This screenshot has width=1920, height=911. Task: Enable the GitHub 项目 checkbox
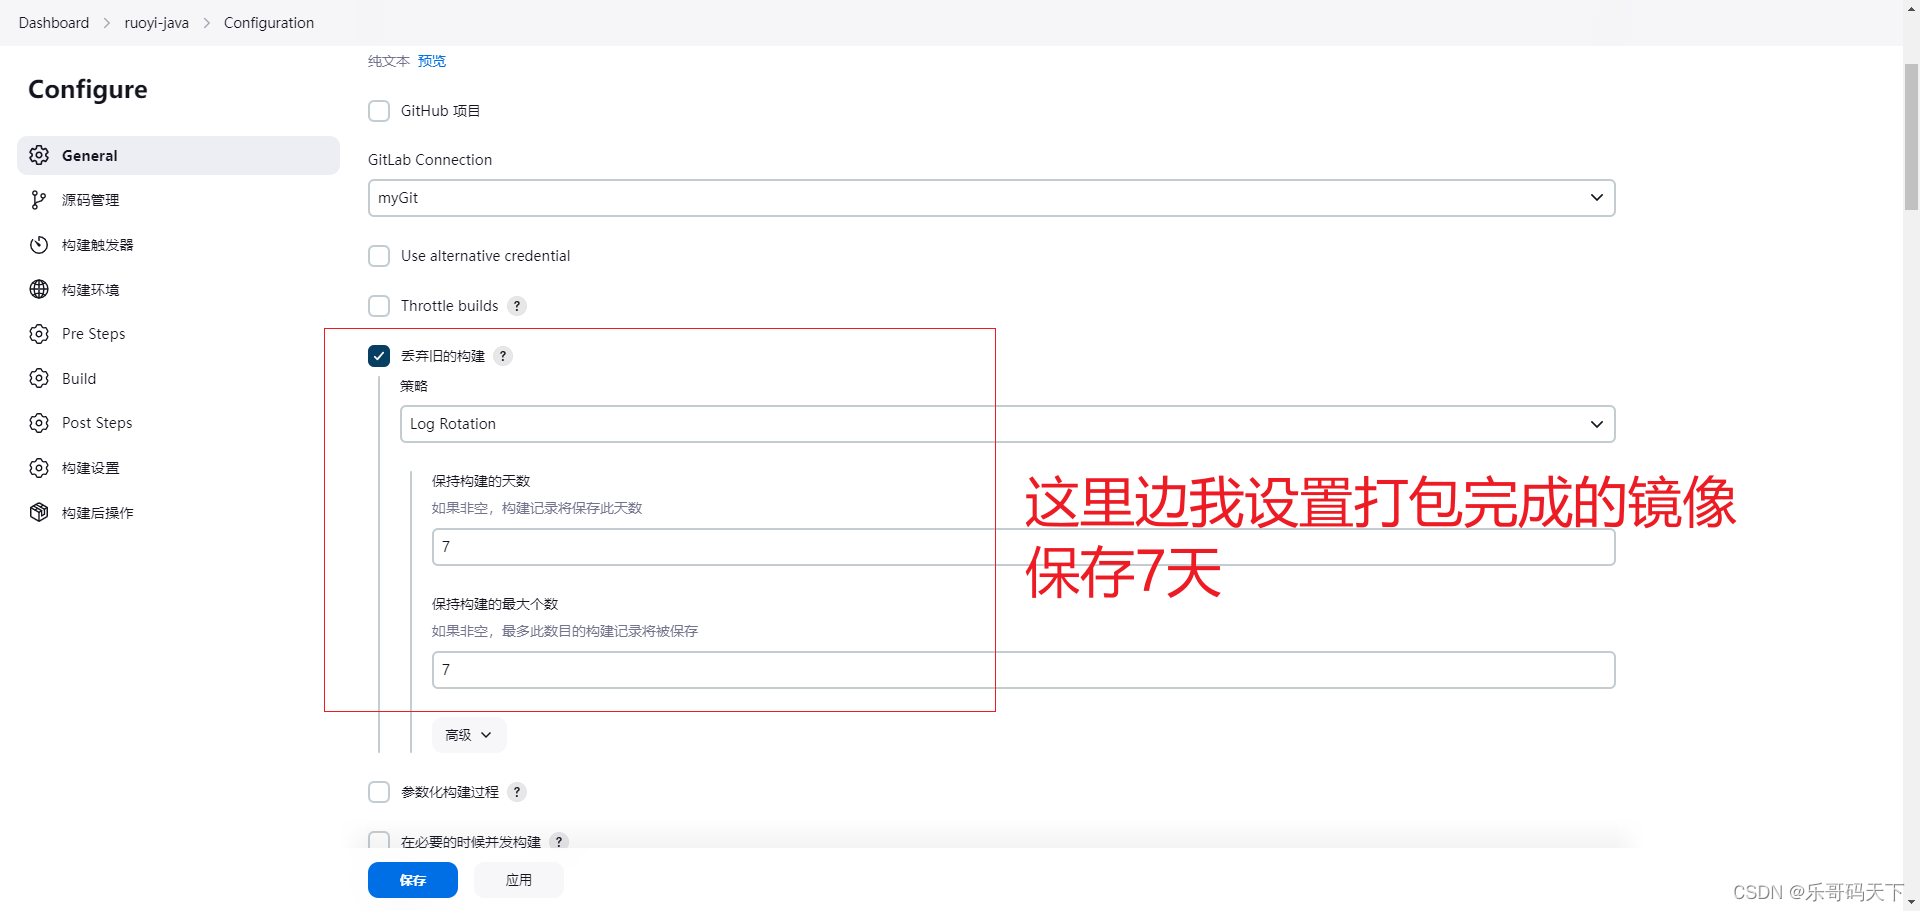(379, 111)
